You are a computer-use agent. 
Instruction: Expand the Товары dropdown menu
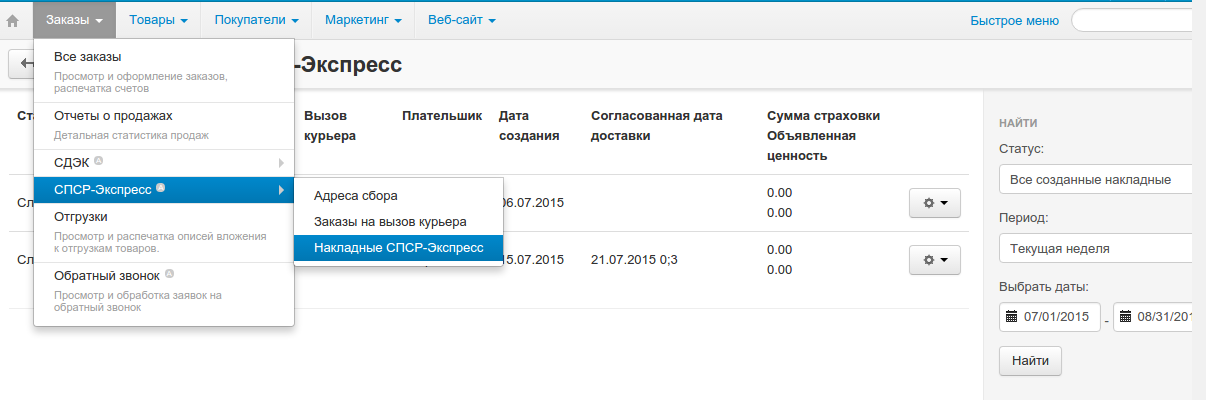click(x=159, y=20)
